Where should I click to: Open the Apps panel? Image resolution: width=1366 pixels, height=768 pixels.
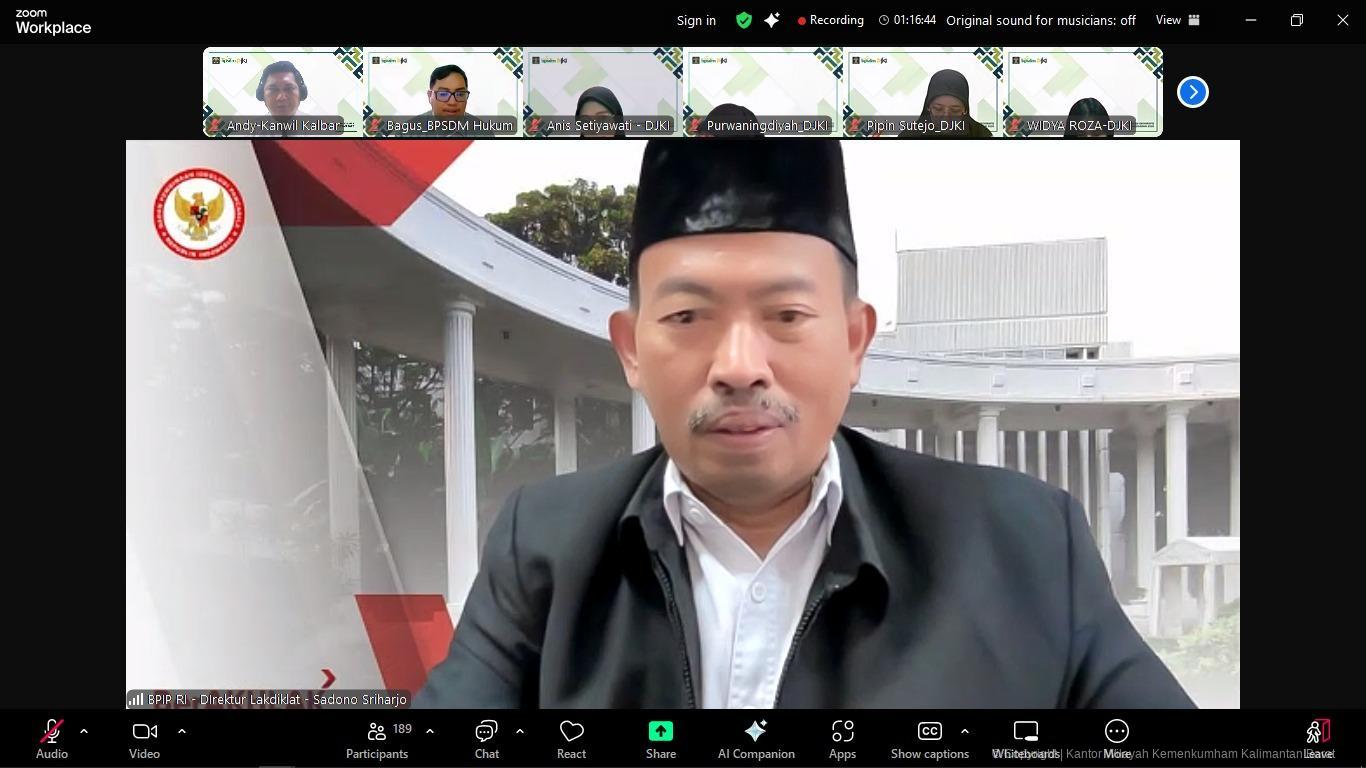pos(842,739)
